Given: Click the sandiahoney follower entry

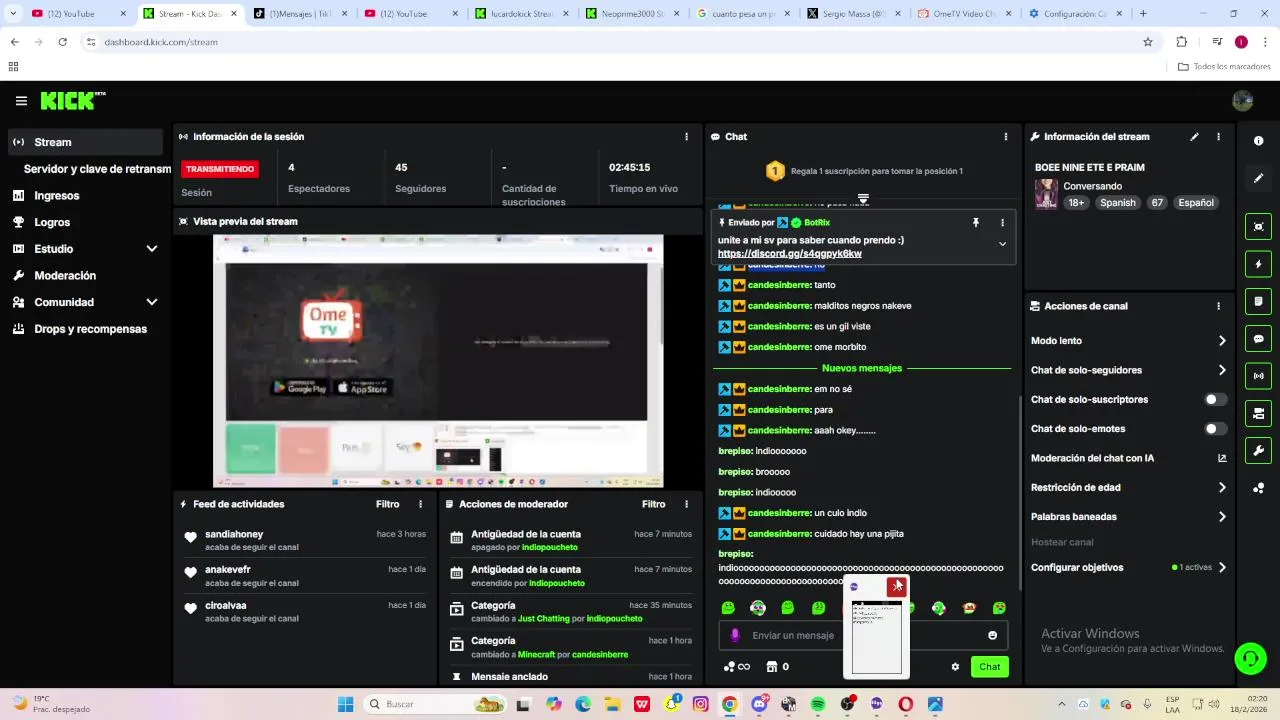Looking at the screenshot, I should [x=303, y=540].
